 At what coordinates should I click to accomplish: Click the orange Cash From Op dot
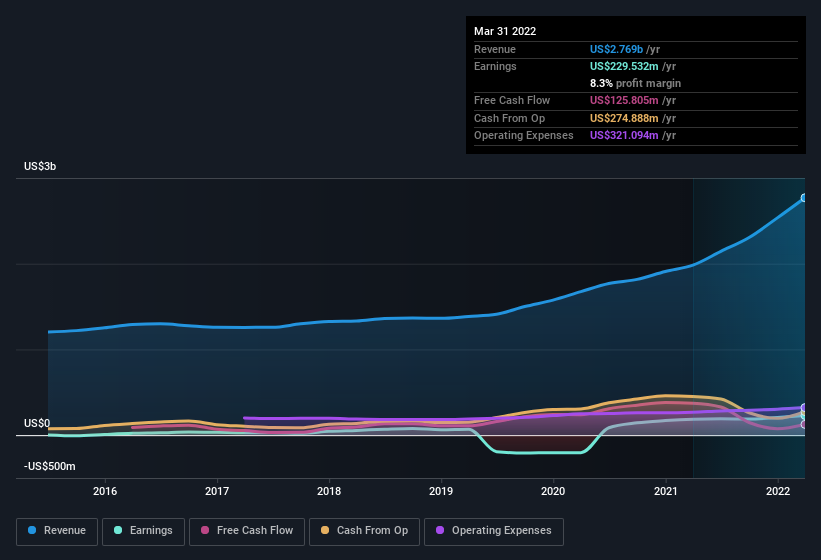point(325,530)
